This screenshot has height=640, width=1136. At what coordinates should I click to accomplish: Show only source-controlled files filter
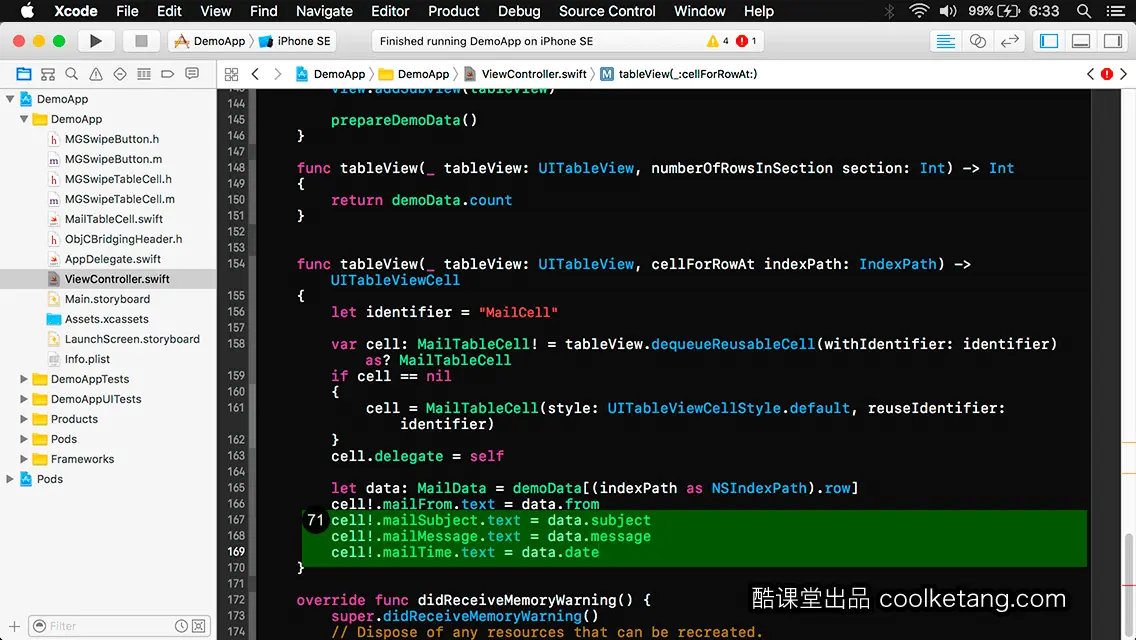click(199, 626)
